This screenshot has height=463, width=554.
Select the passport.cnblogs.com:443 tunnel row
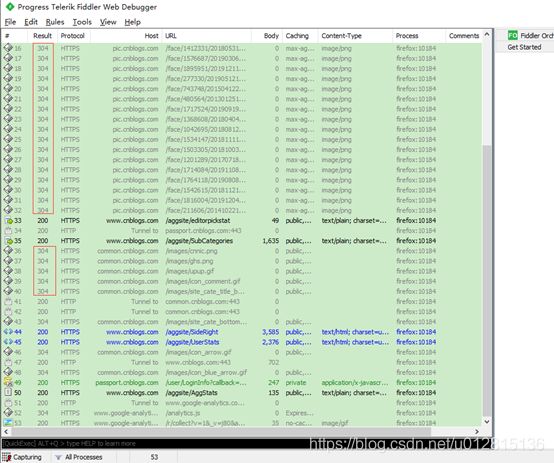pos(242,230)
